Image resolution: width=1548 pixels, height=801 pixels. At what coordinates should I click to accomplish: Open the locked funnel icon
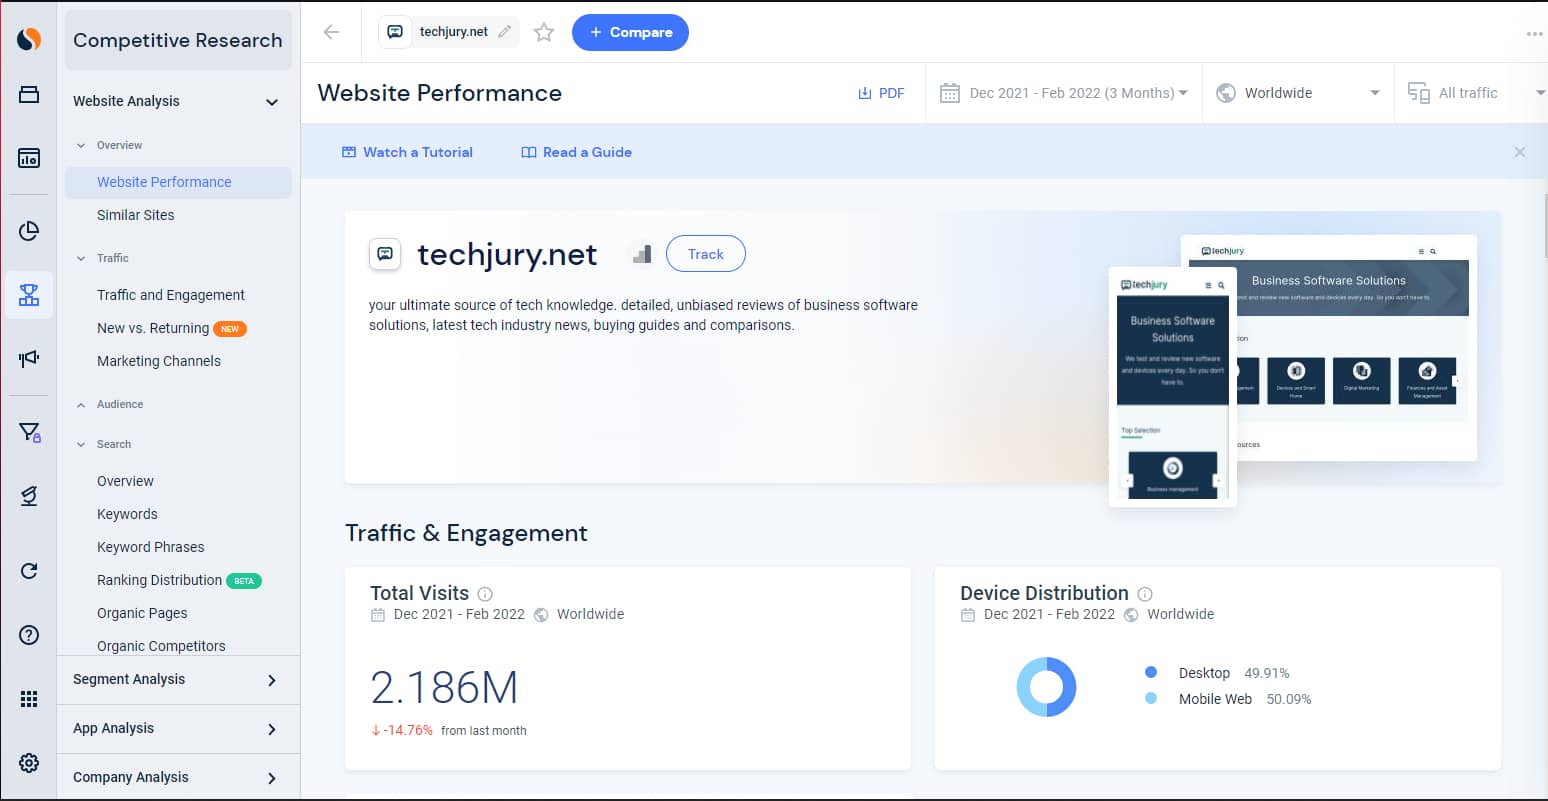(29, 432)
